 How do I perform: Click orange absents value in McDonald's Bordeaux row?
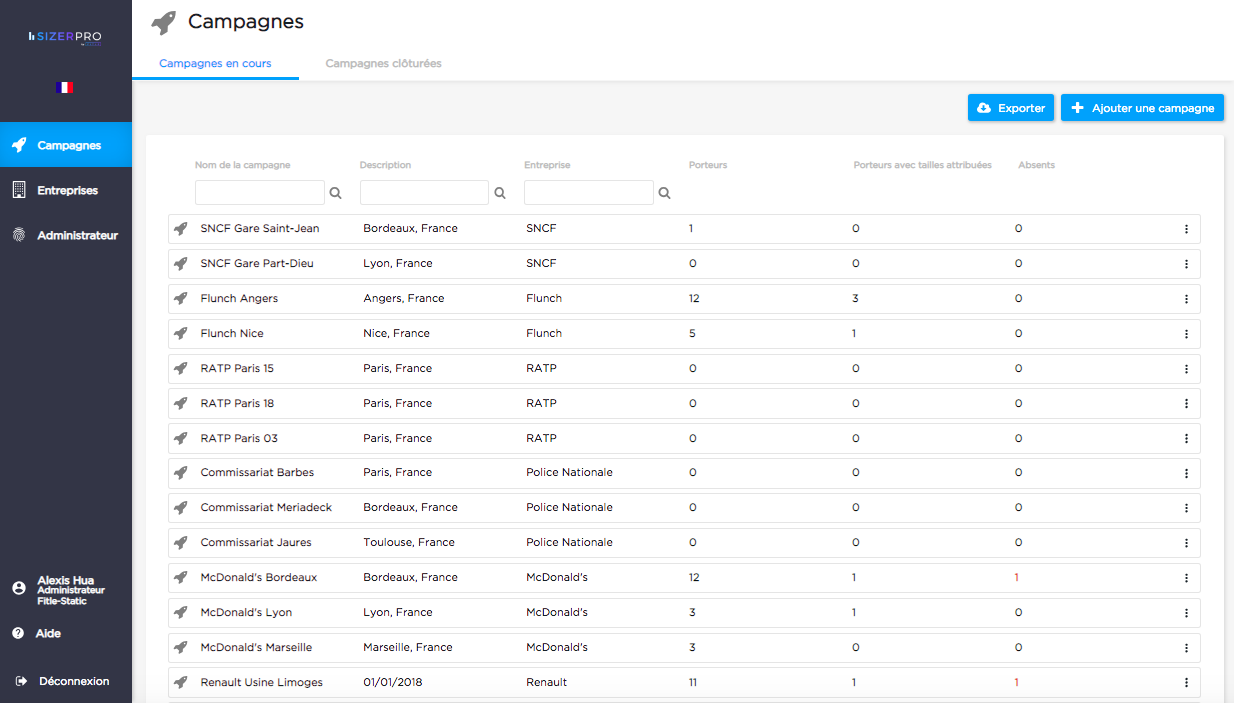(x=1017, y=577)
